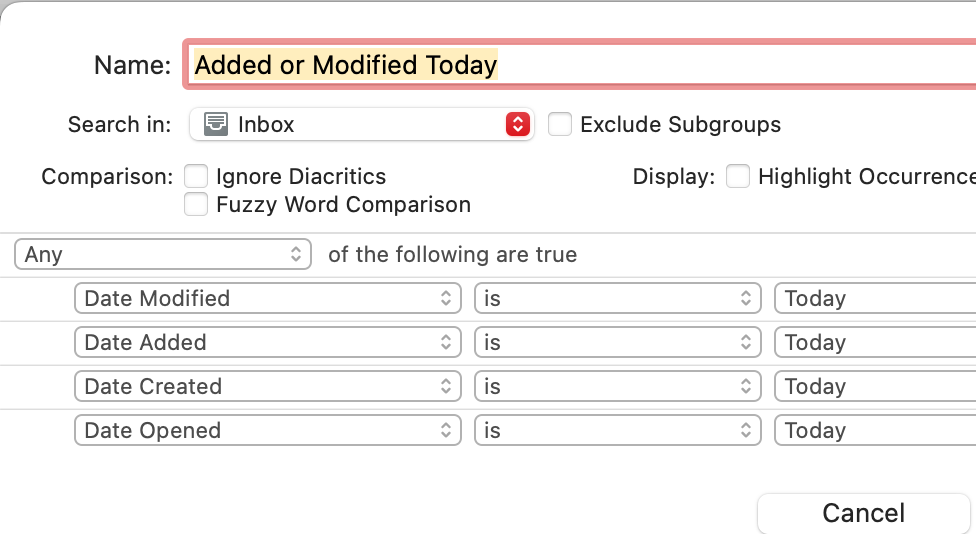Click the red Search in popup arrows
Screen dimensions: 976x534
tap(517, 124)
